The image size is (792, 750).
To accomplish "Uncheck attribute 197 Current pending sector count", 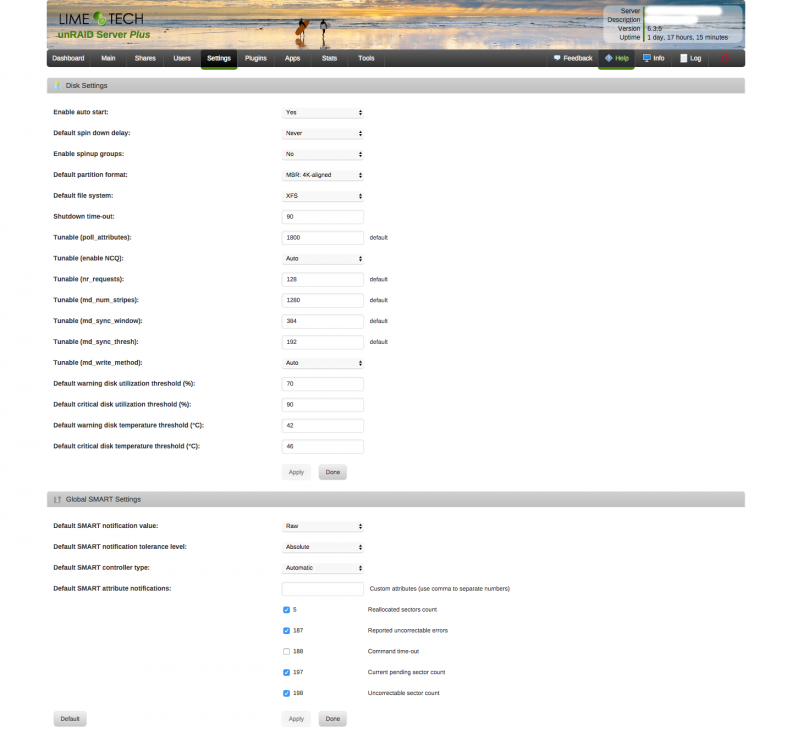I will point(286,673).
